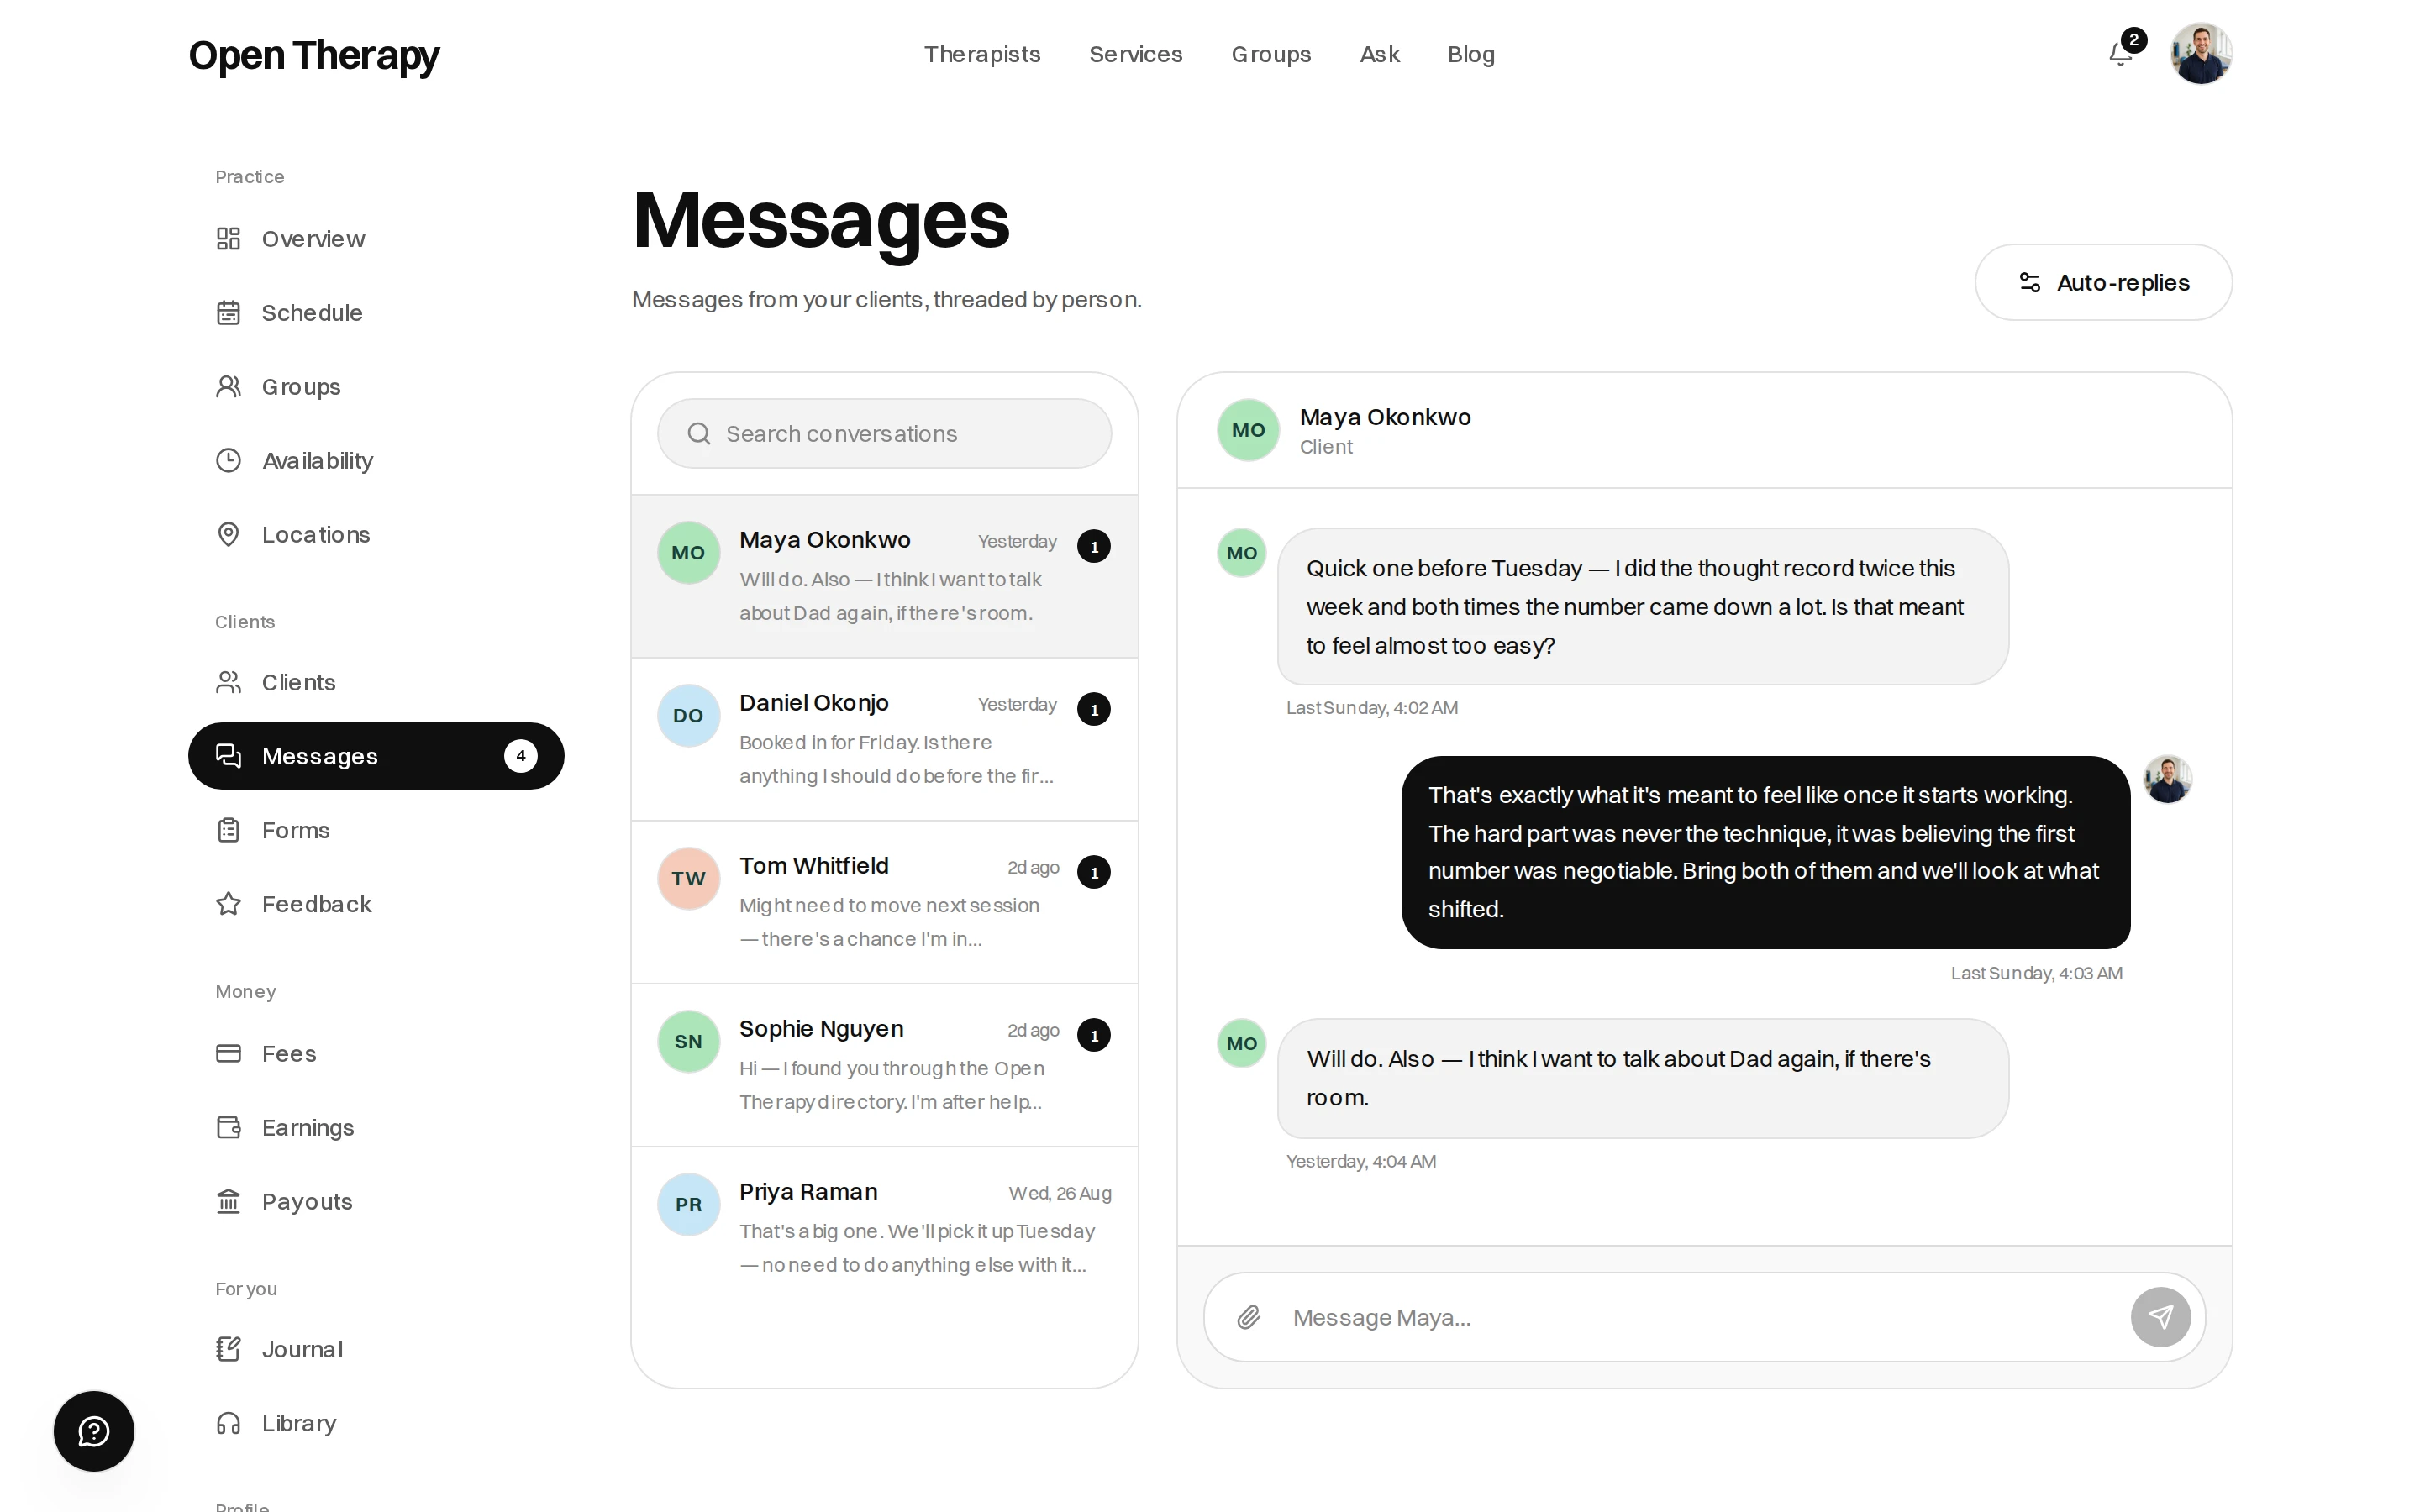Open Payouts in the sidebar

coord(376,1201)
